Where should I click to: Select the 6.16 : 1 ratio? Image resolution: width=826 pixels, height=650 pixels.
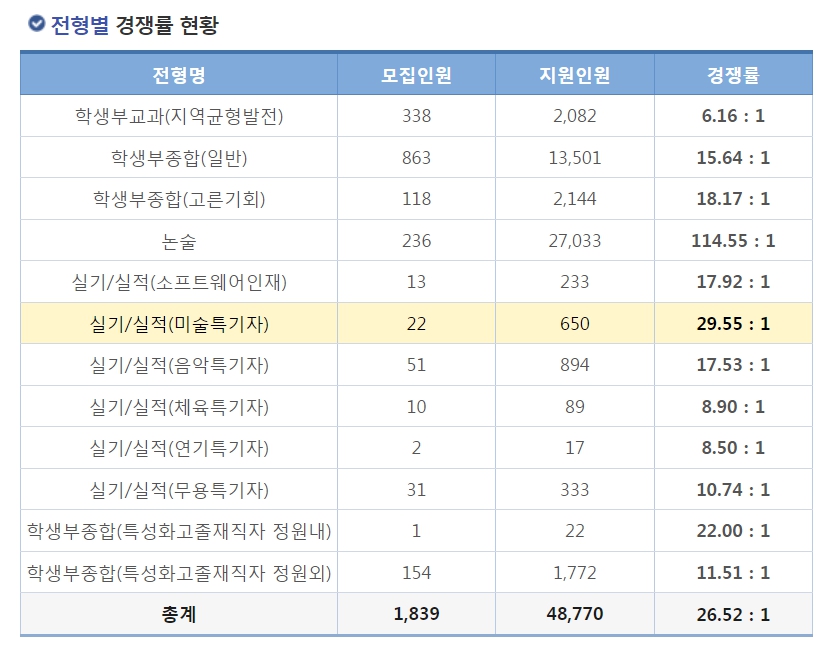(x=733, y=116)
